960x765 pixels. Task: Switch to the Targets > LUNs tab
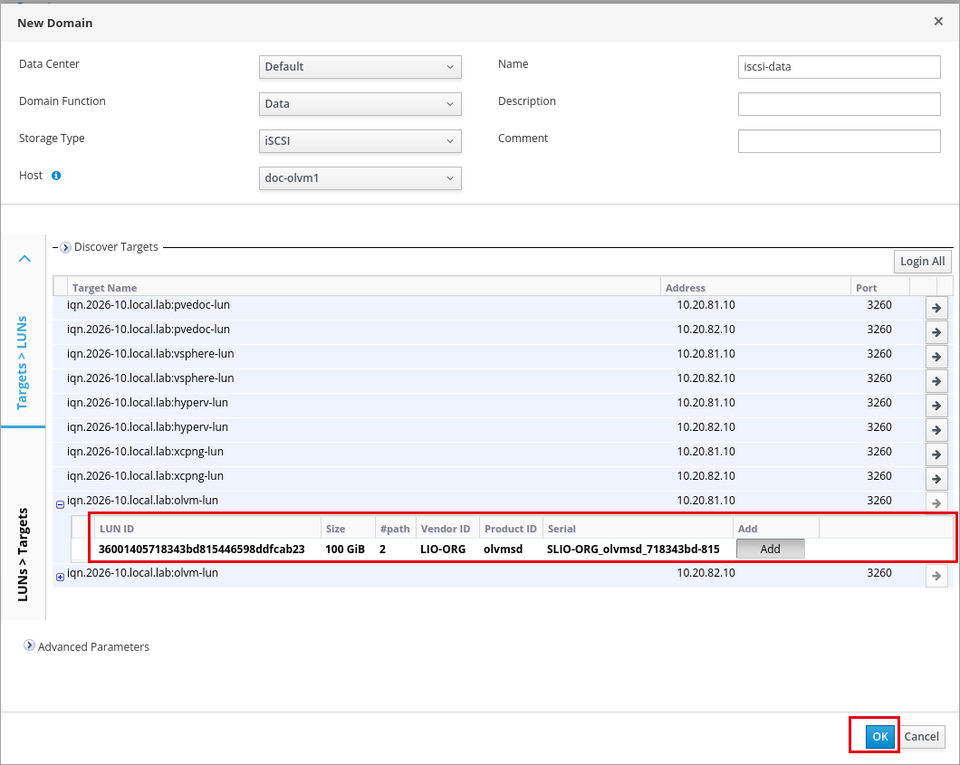[23, 362]
